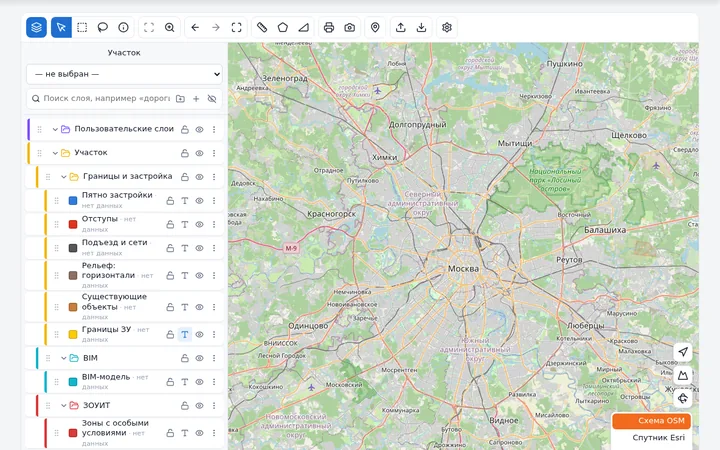The image size is (720, 450).
Task: Switch to Спутник Esri basemap
Action: tap(652, 438)
